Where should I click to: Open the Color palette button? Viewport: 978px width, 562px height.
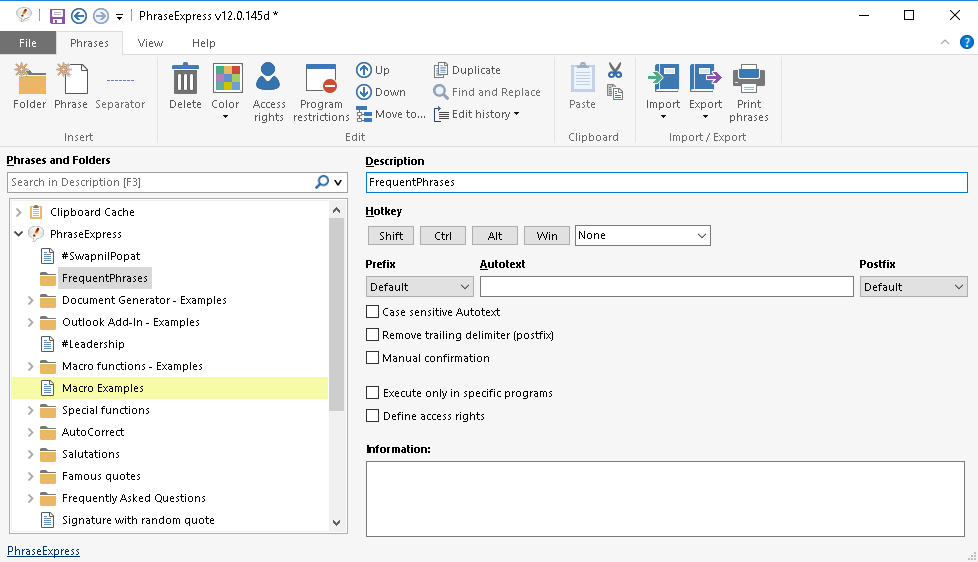coord(225,91)
